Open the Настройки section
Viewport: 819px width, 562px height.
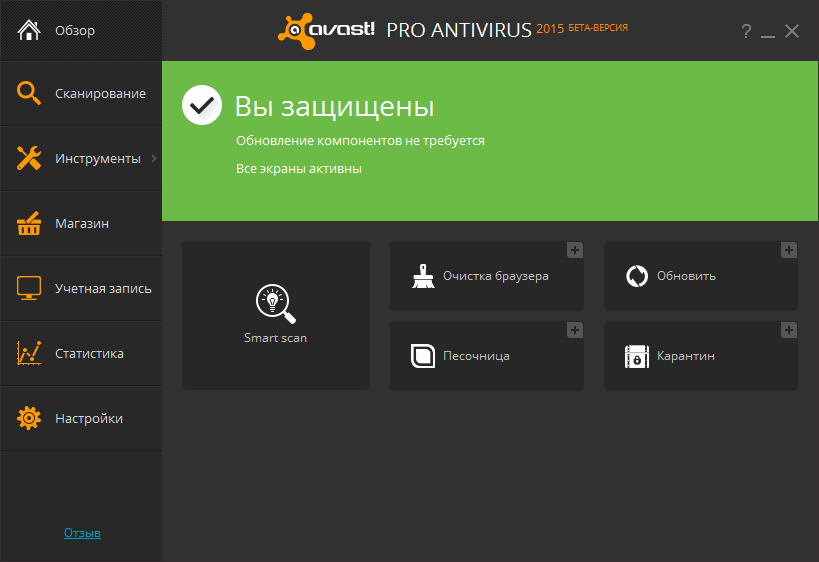(x=81, y=418)
